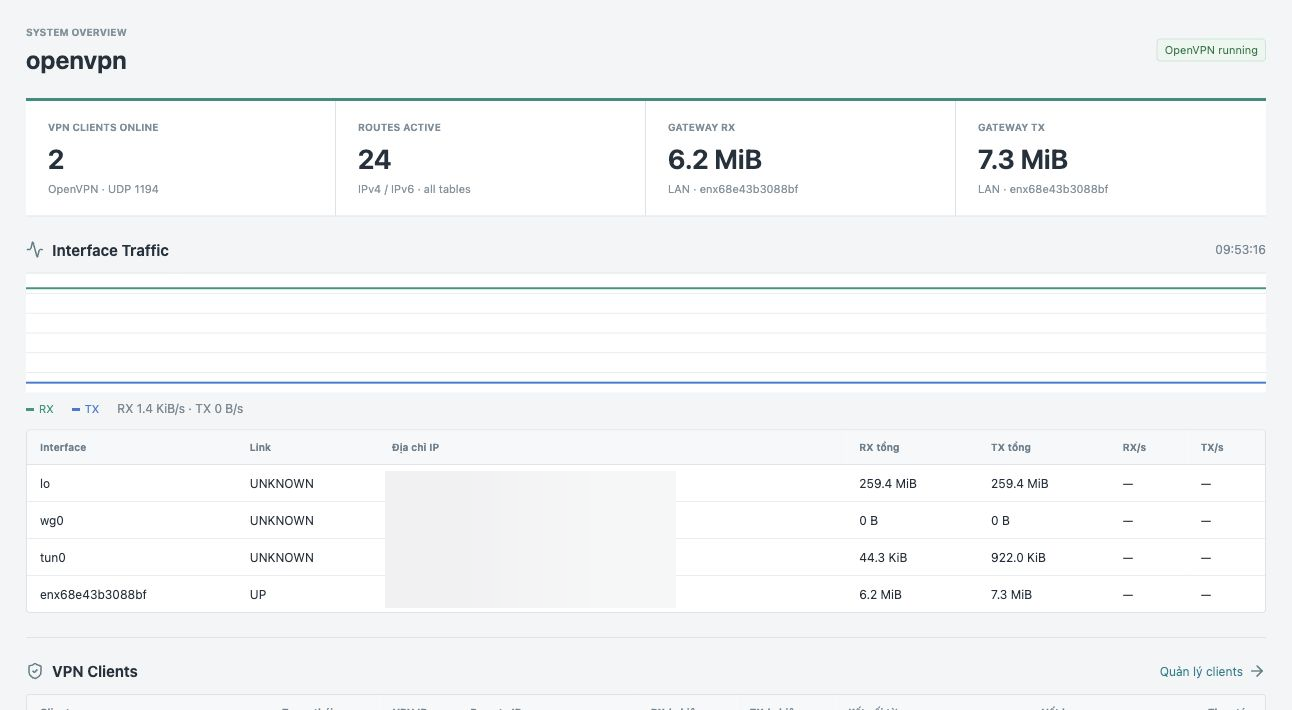Click the Interface column header
Viewport: 1292px width, 710px height.
pos(63,447)
